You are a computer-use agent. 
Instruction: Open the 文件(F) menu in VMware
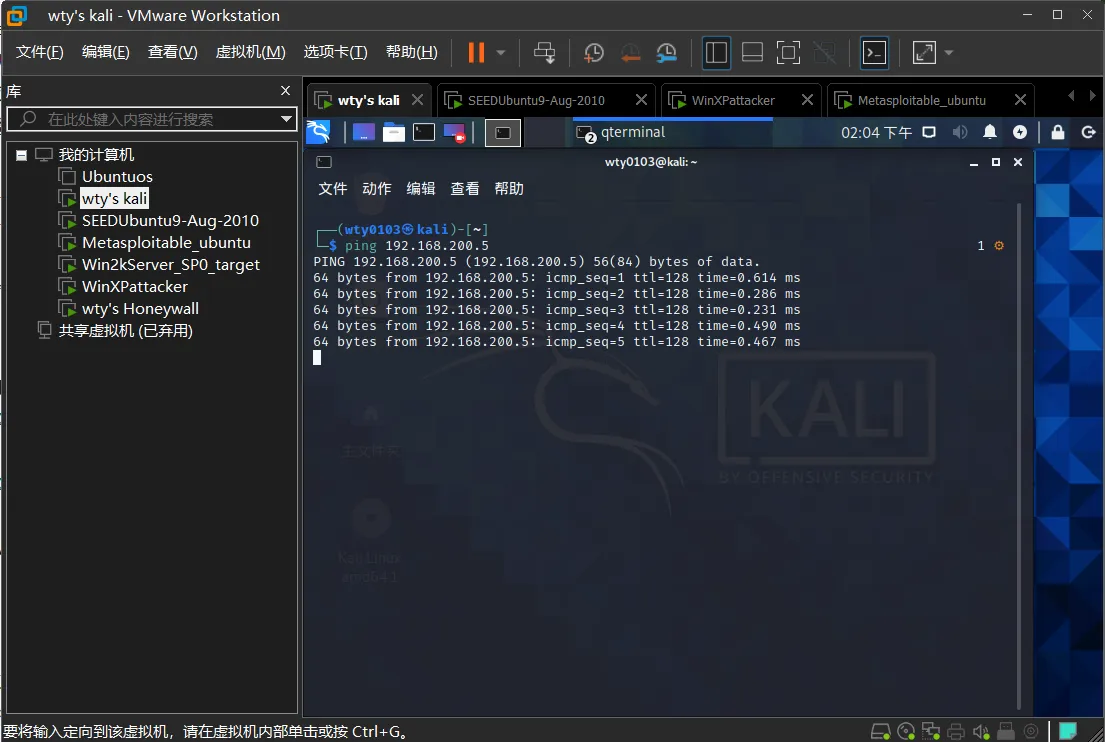[39, 52]
